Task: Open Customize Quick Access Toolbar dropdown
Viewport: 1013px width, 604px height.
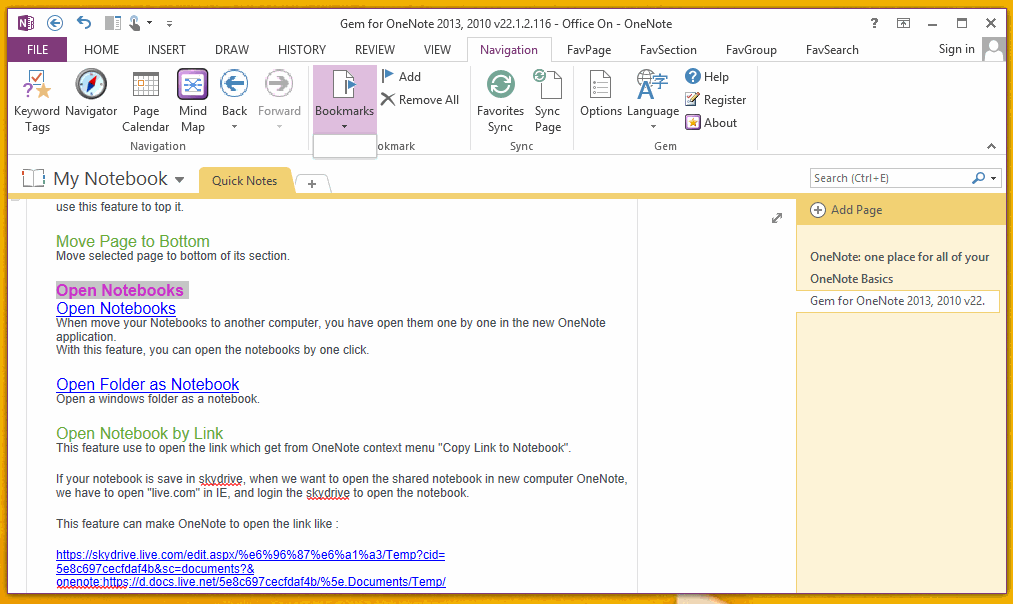Action: tap(169, 24)
